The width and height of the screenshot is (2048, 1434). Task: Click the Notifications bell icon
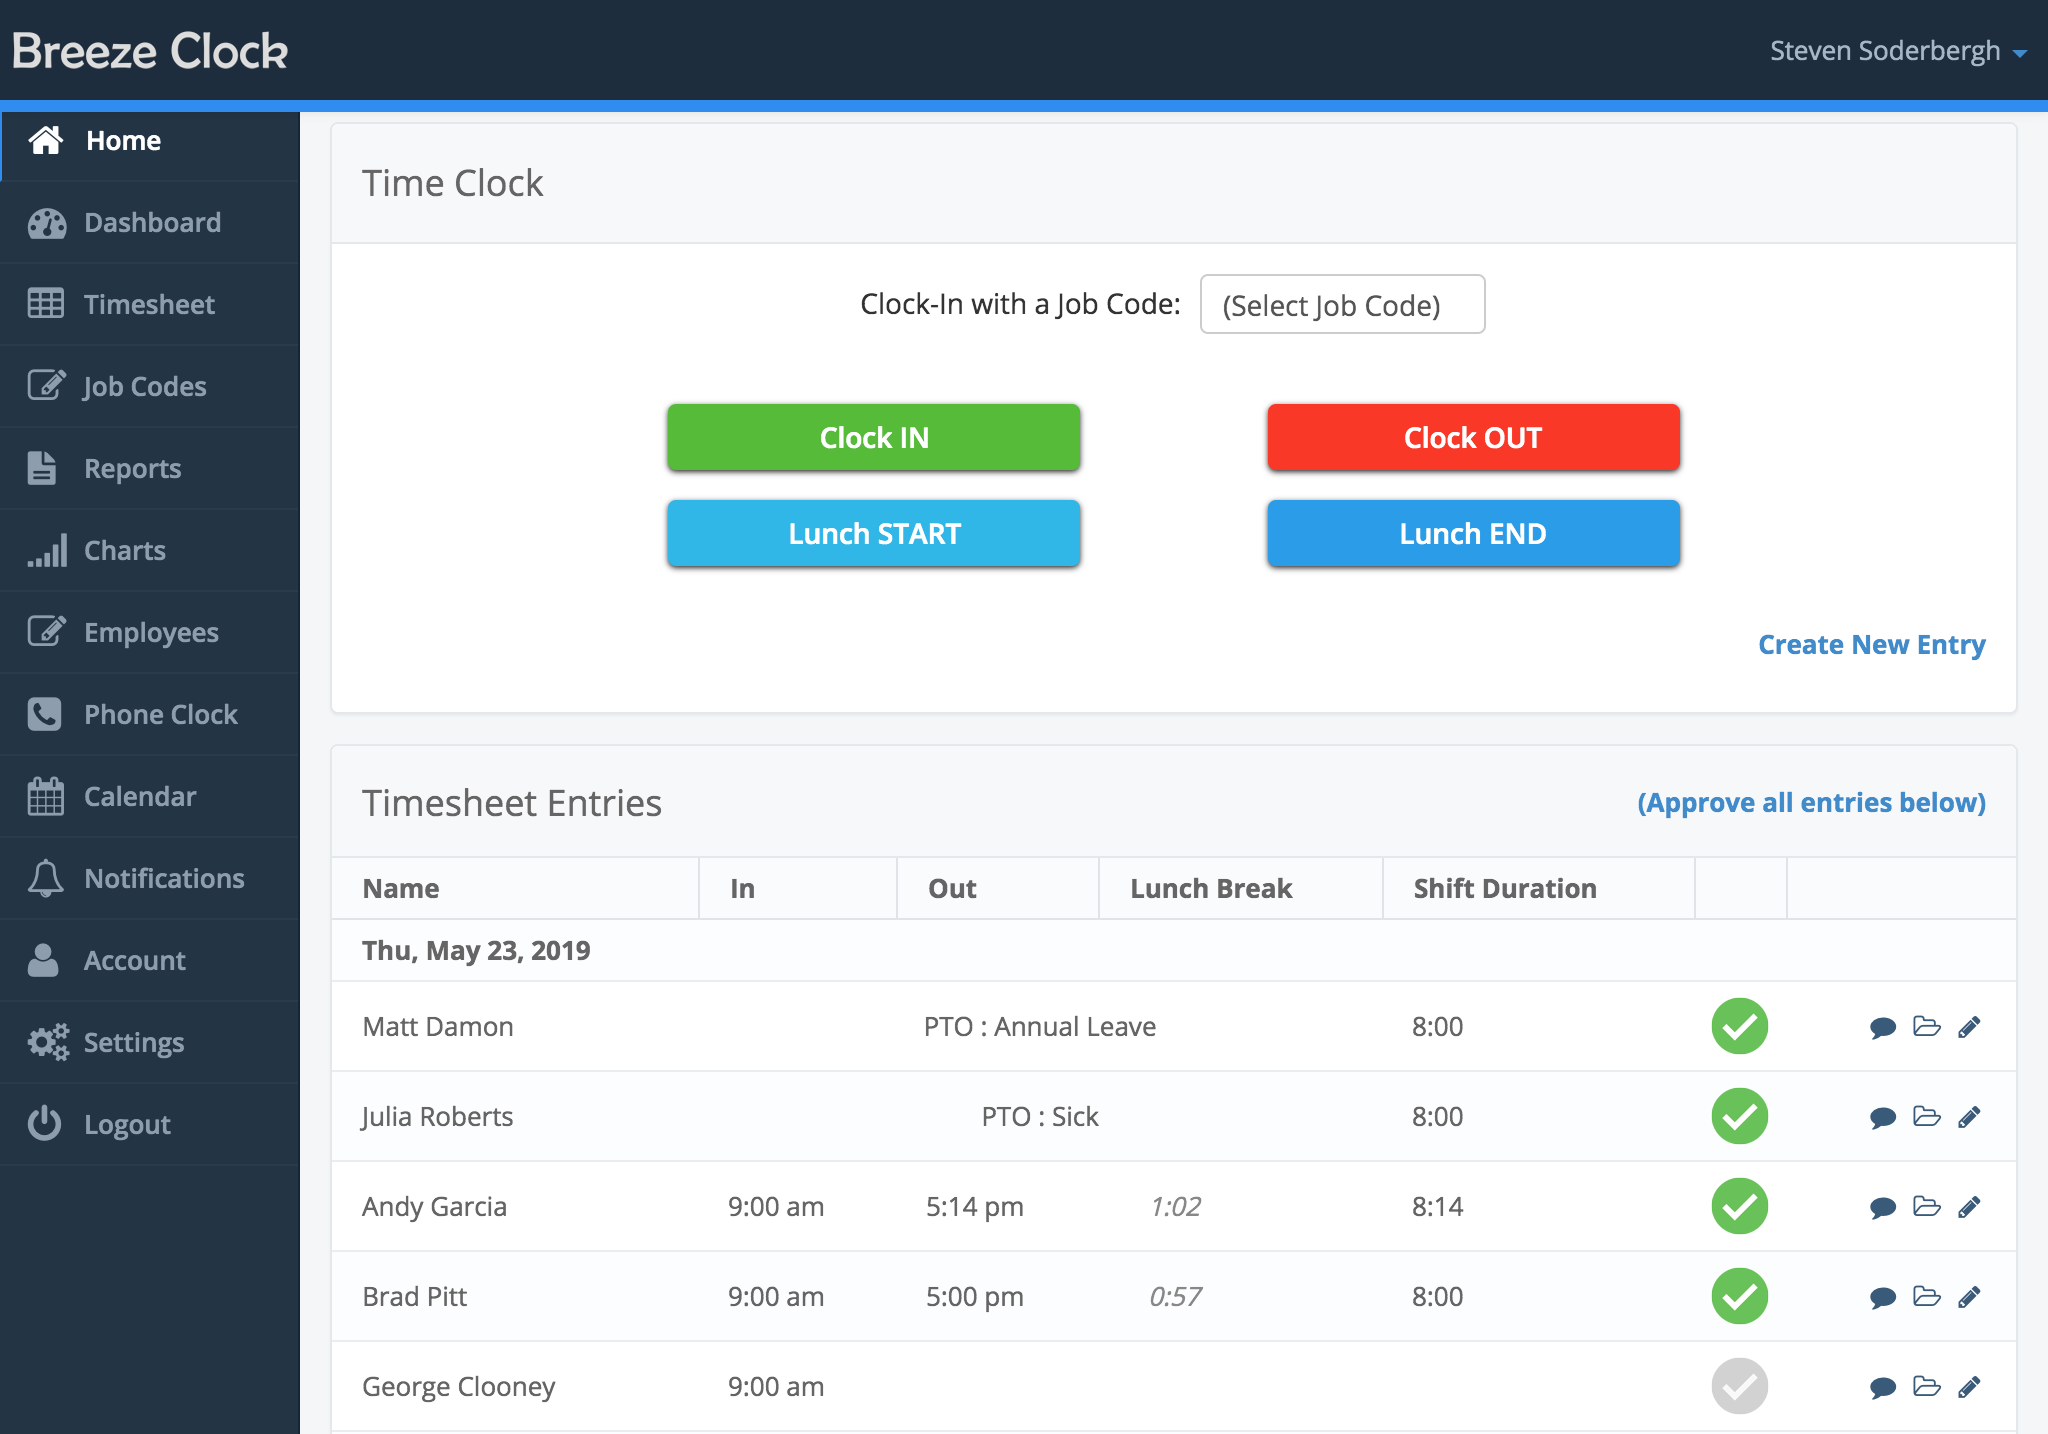click(x=46, y=878)
